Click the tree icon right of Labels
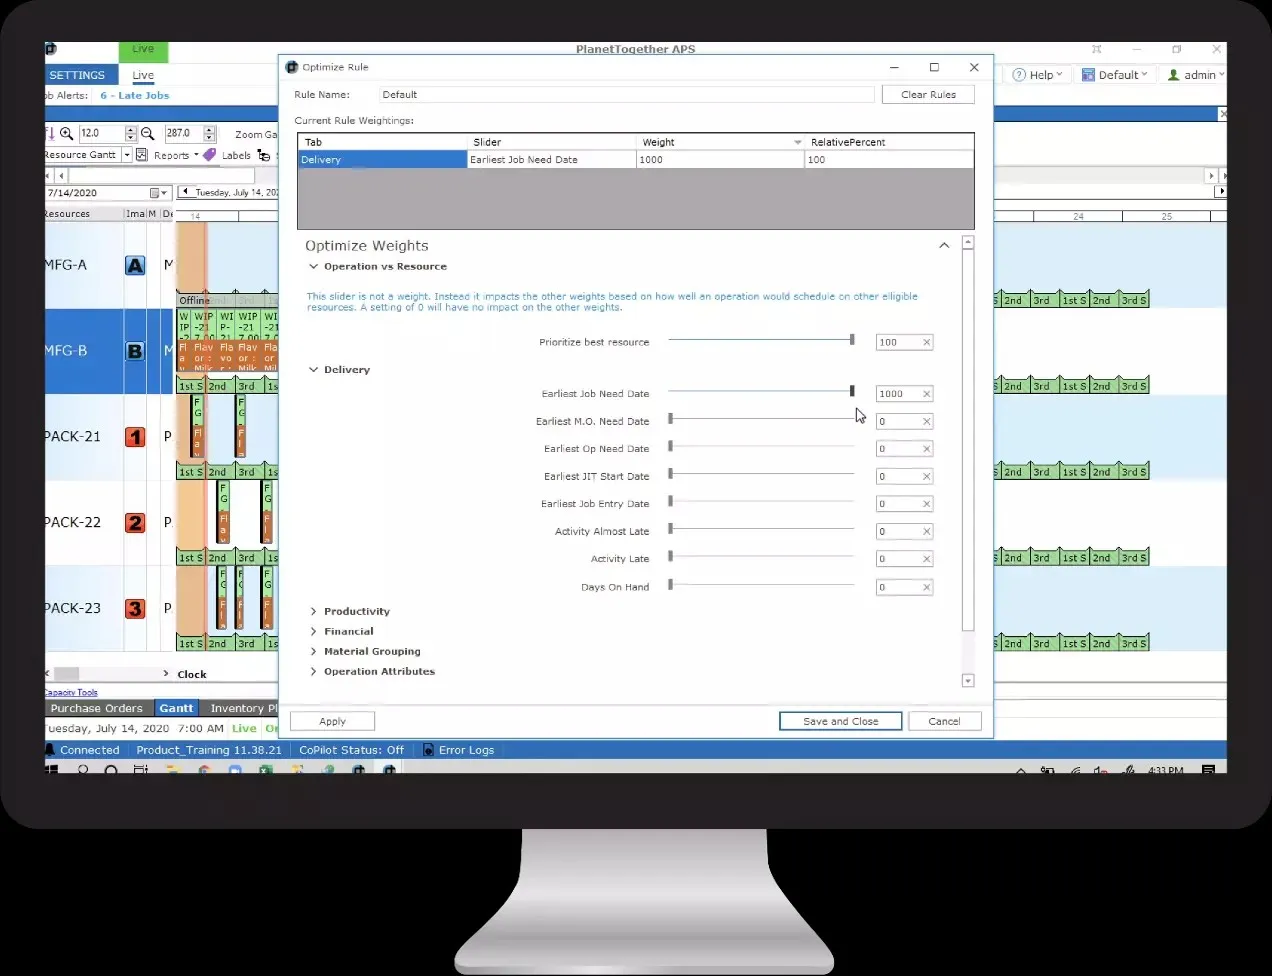The width and height of the screenshot is (1272, 976). [x=264, y=155]
